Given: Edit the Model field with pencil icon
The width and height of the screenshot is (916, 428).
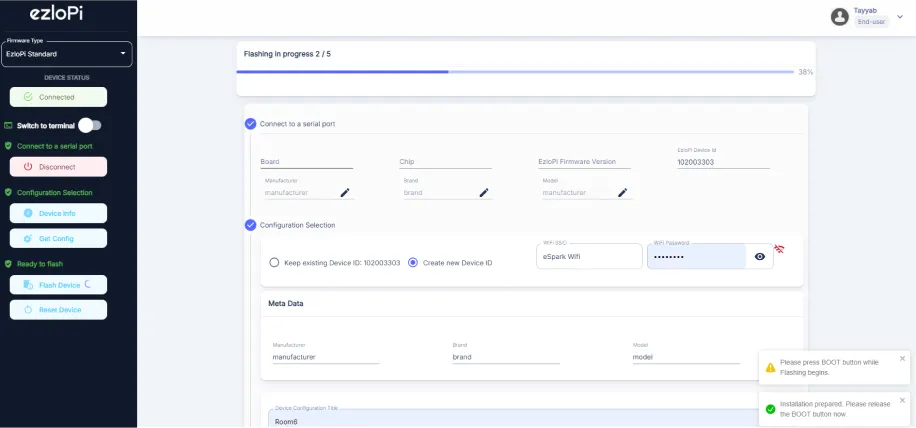Looking at the screenshot, I should (623, 193).
